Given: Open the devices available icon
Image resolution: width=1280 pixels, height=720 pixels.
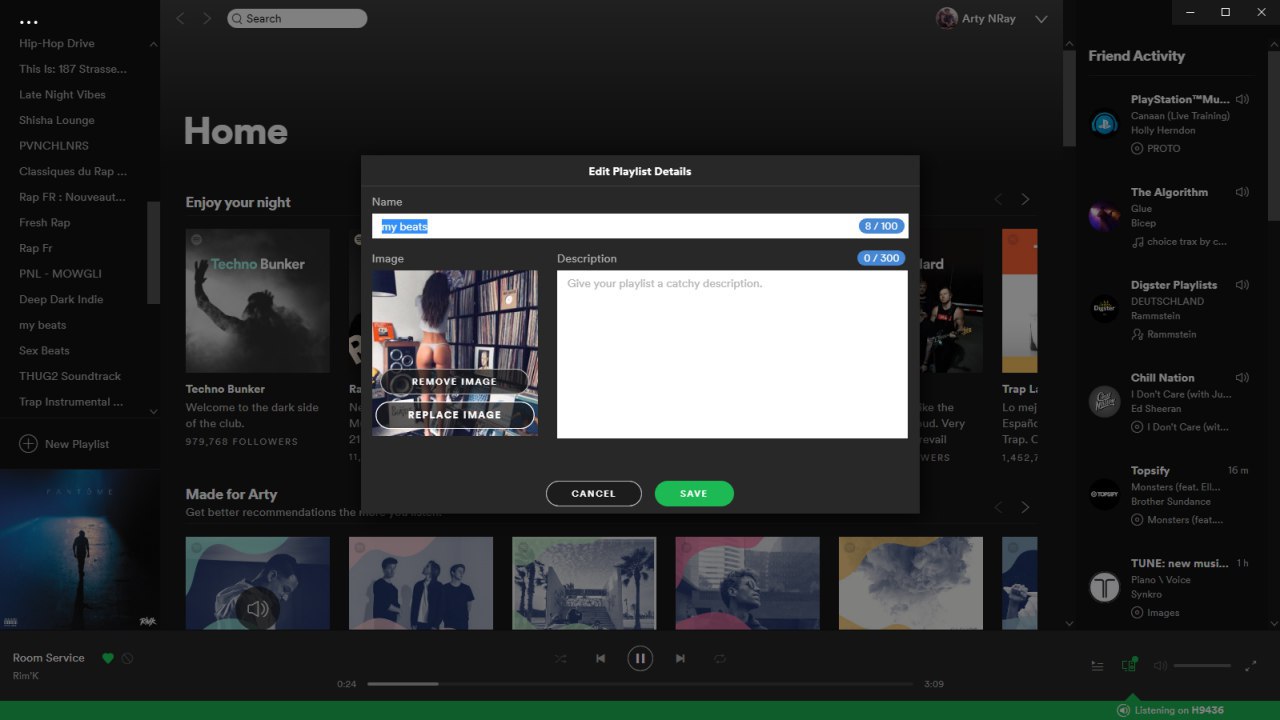Looking at the screenshot, I should pos(1129,665).
